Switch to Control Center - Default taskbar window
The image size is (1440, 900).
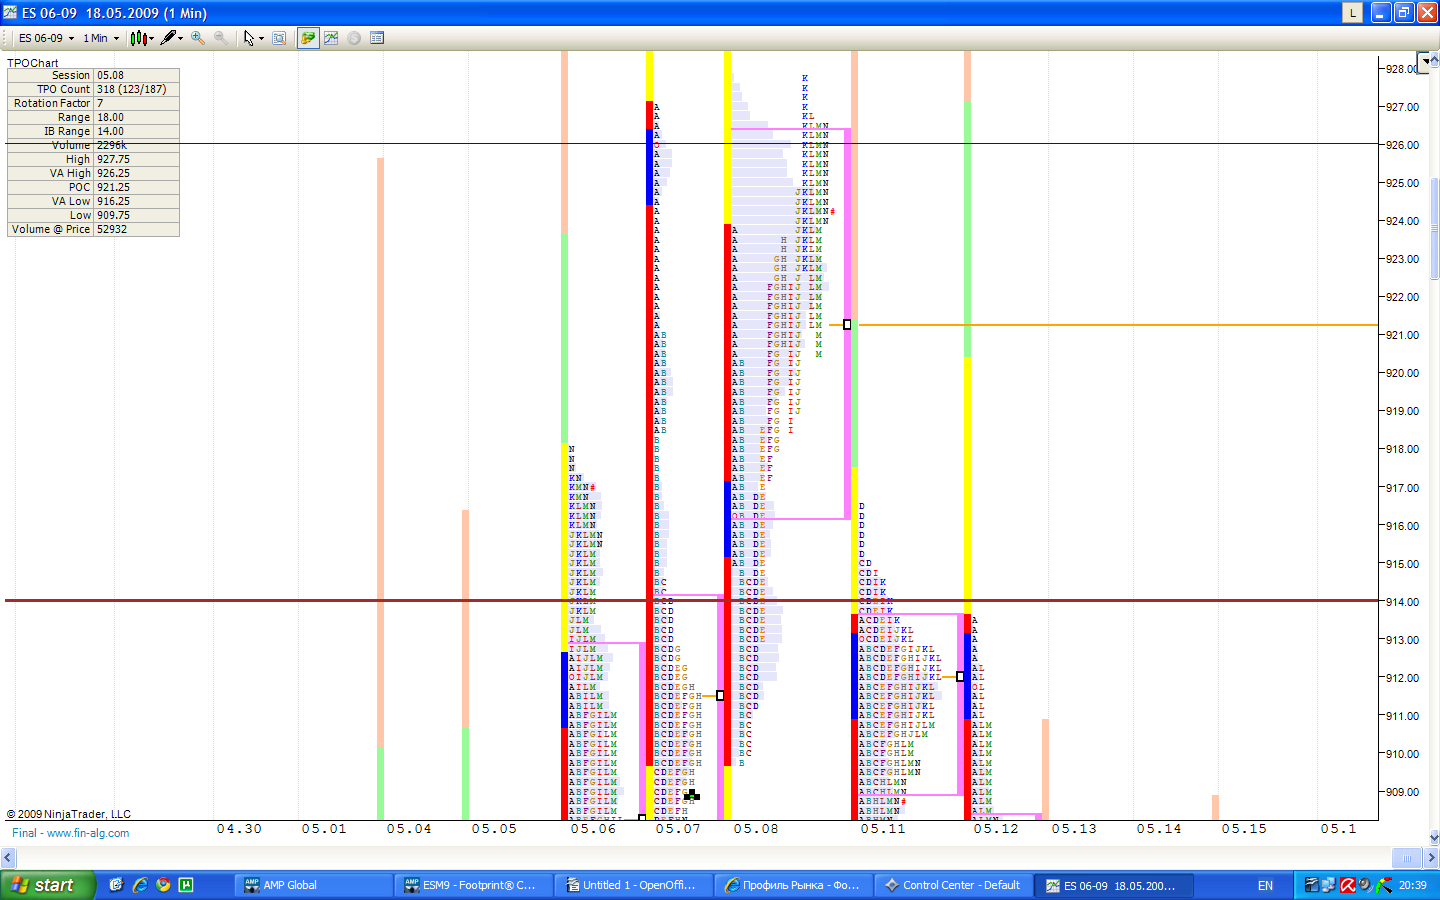(x=954, y=885)
